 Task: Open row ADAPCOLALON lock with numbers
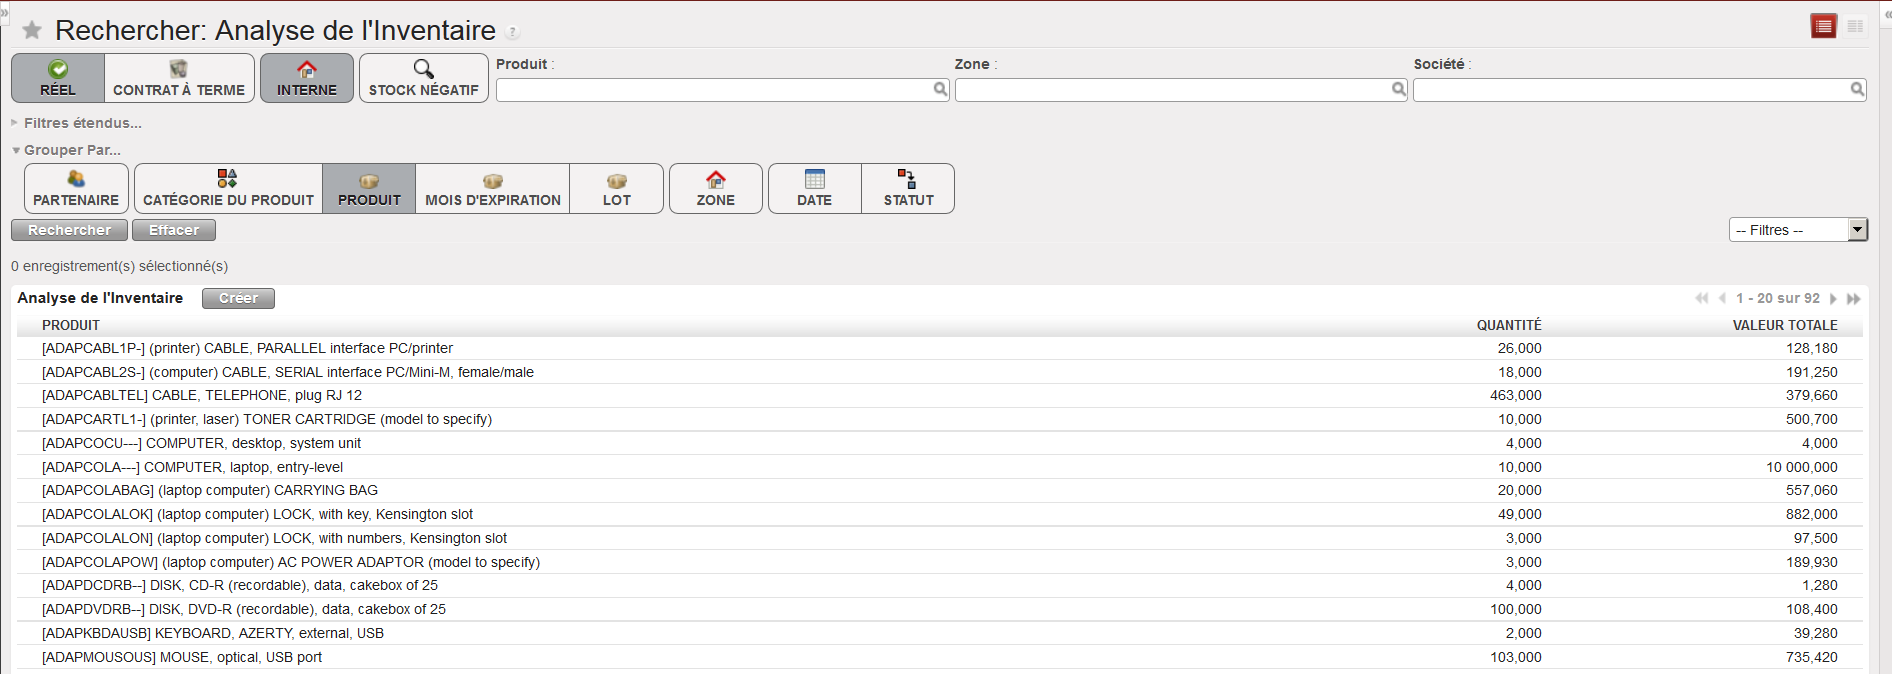[x=940, y=538]
